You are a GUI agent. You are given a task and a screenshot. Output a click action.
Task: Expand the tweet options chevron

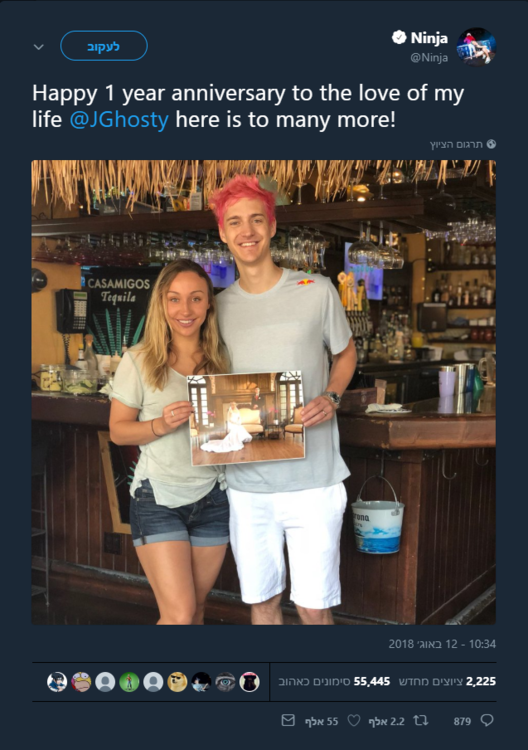click(39, 47)
